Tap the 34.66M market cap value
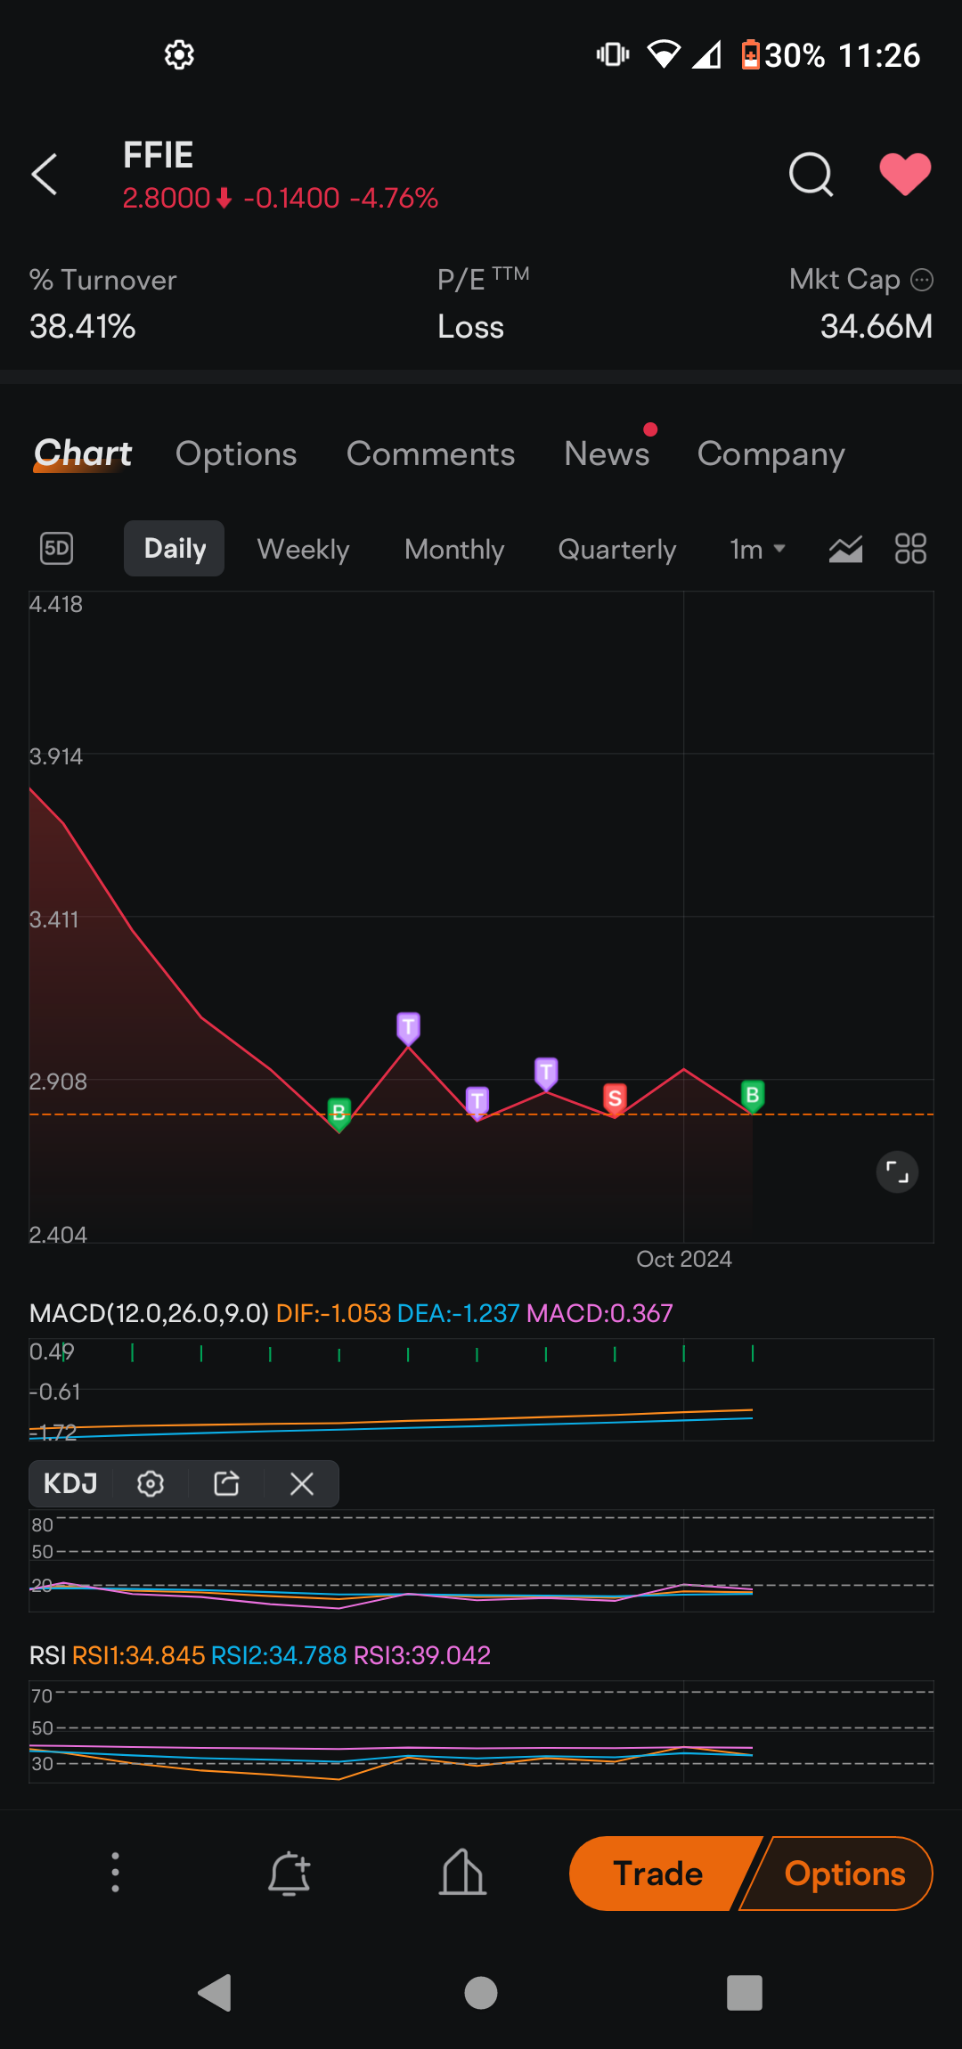 click(x=876, y=326)
